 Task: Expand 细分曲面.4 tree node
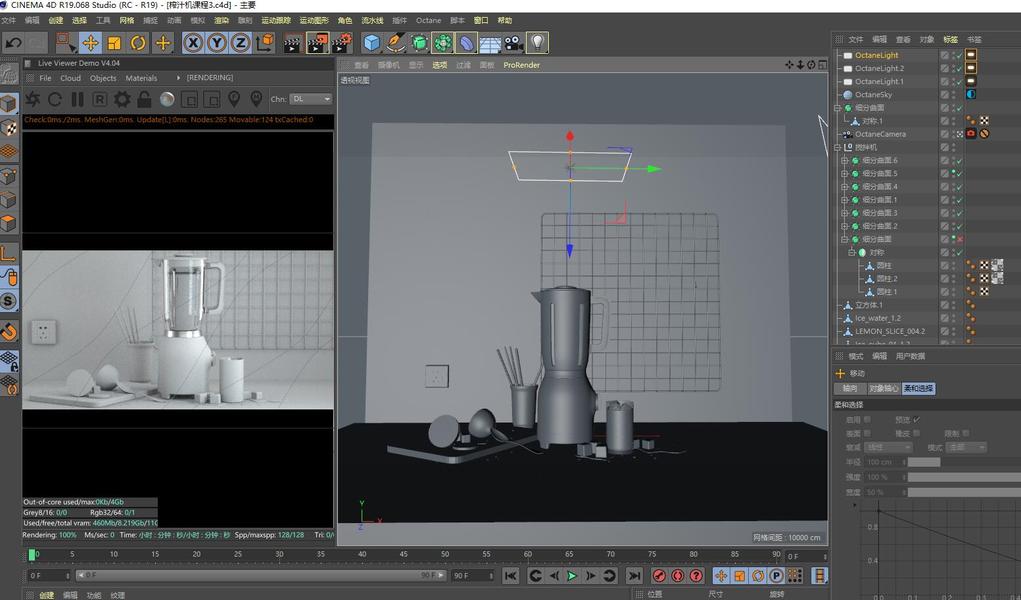[x=845, y=186]
